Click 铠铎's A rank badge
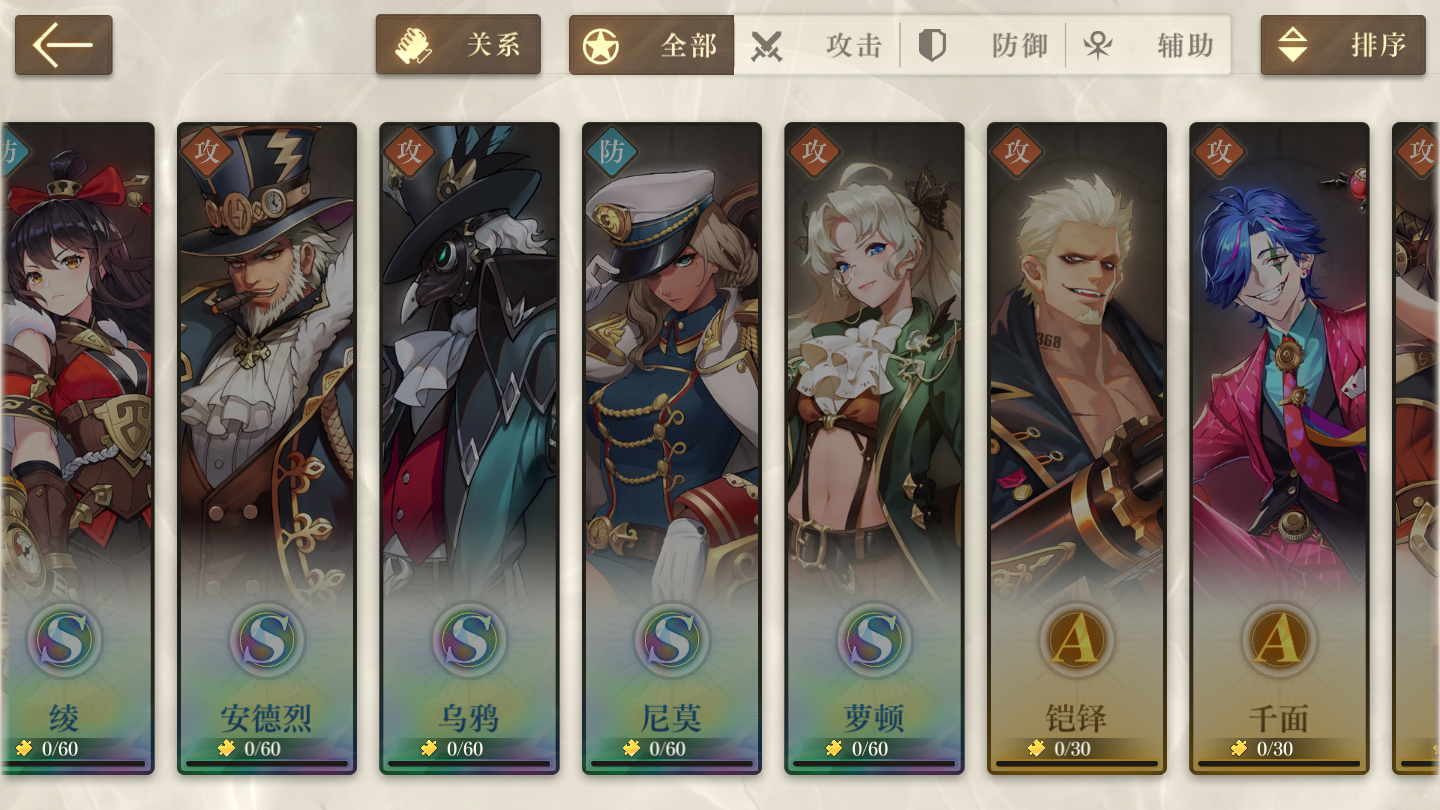This screenshot has width=1440, height=810. [x=1076, y=638]
